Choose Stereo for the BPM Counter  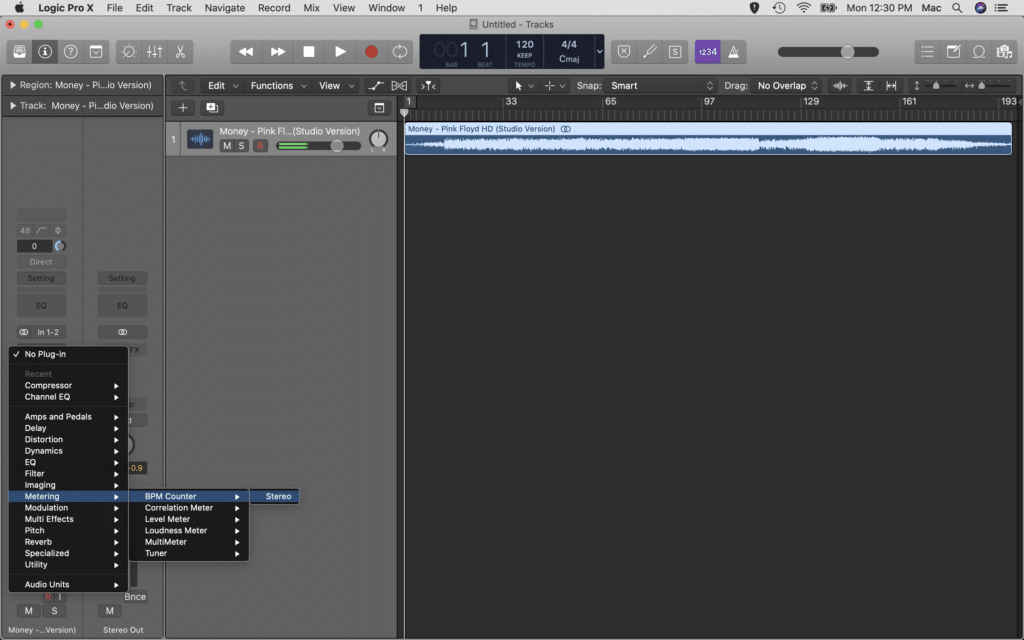tap(276, 496)
